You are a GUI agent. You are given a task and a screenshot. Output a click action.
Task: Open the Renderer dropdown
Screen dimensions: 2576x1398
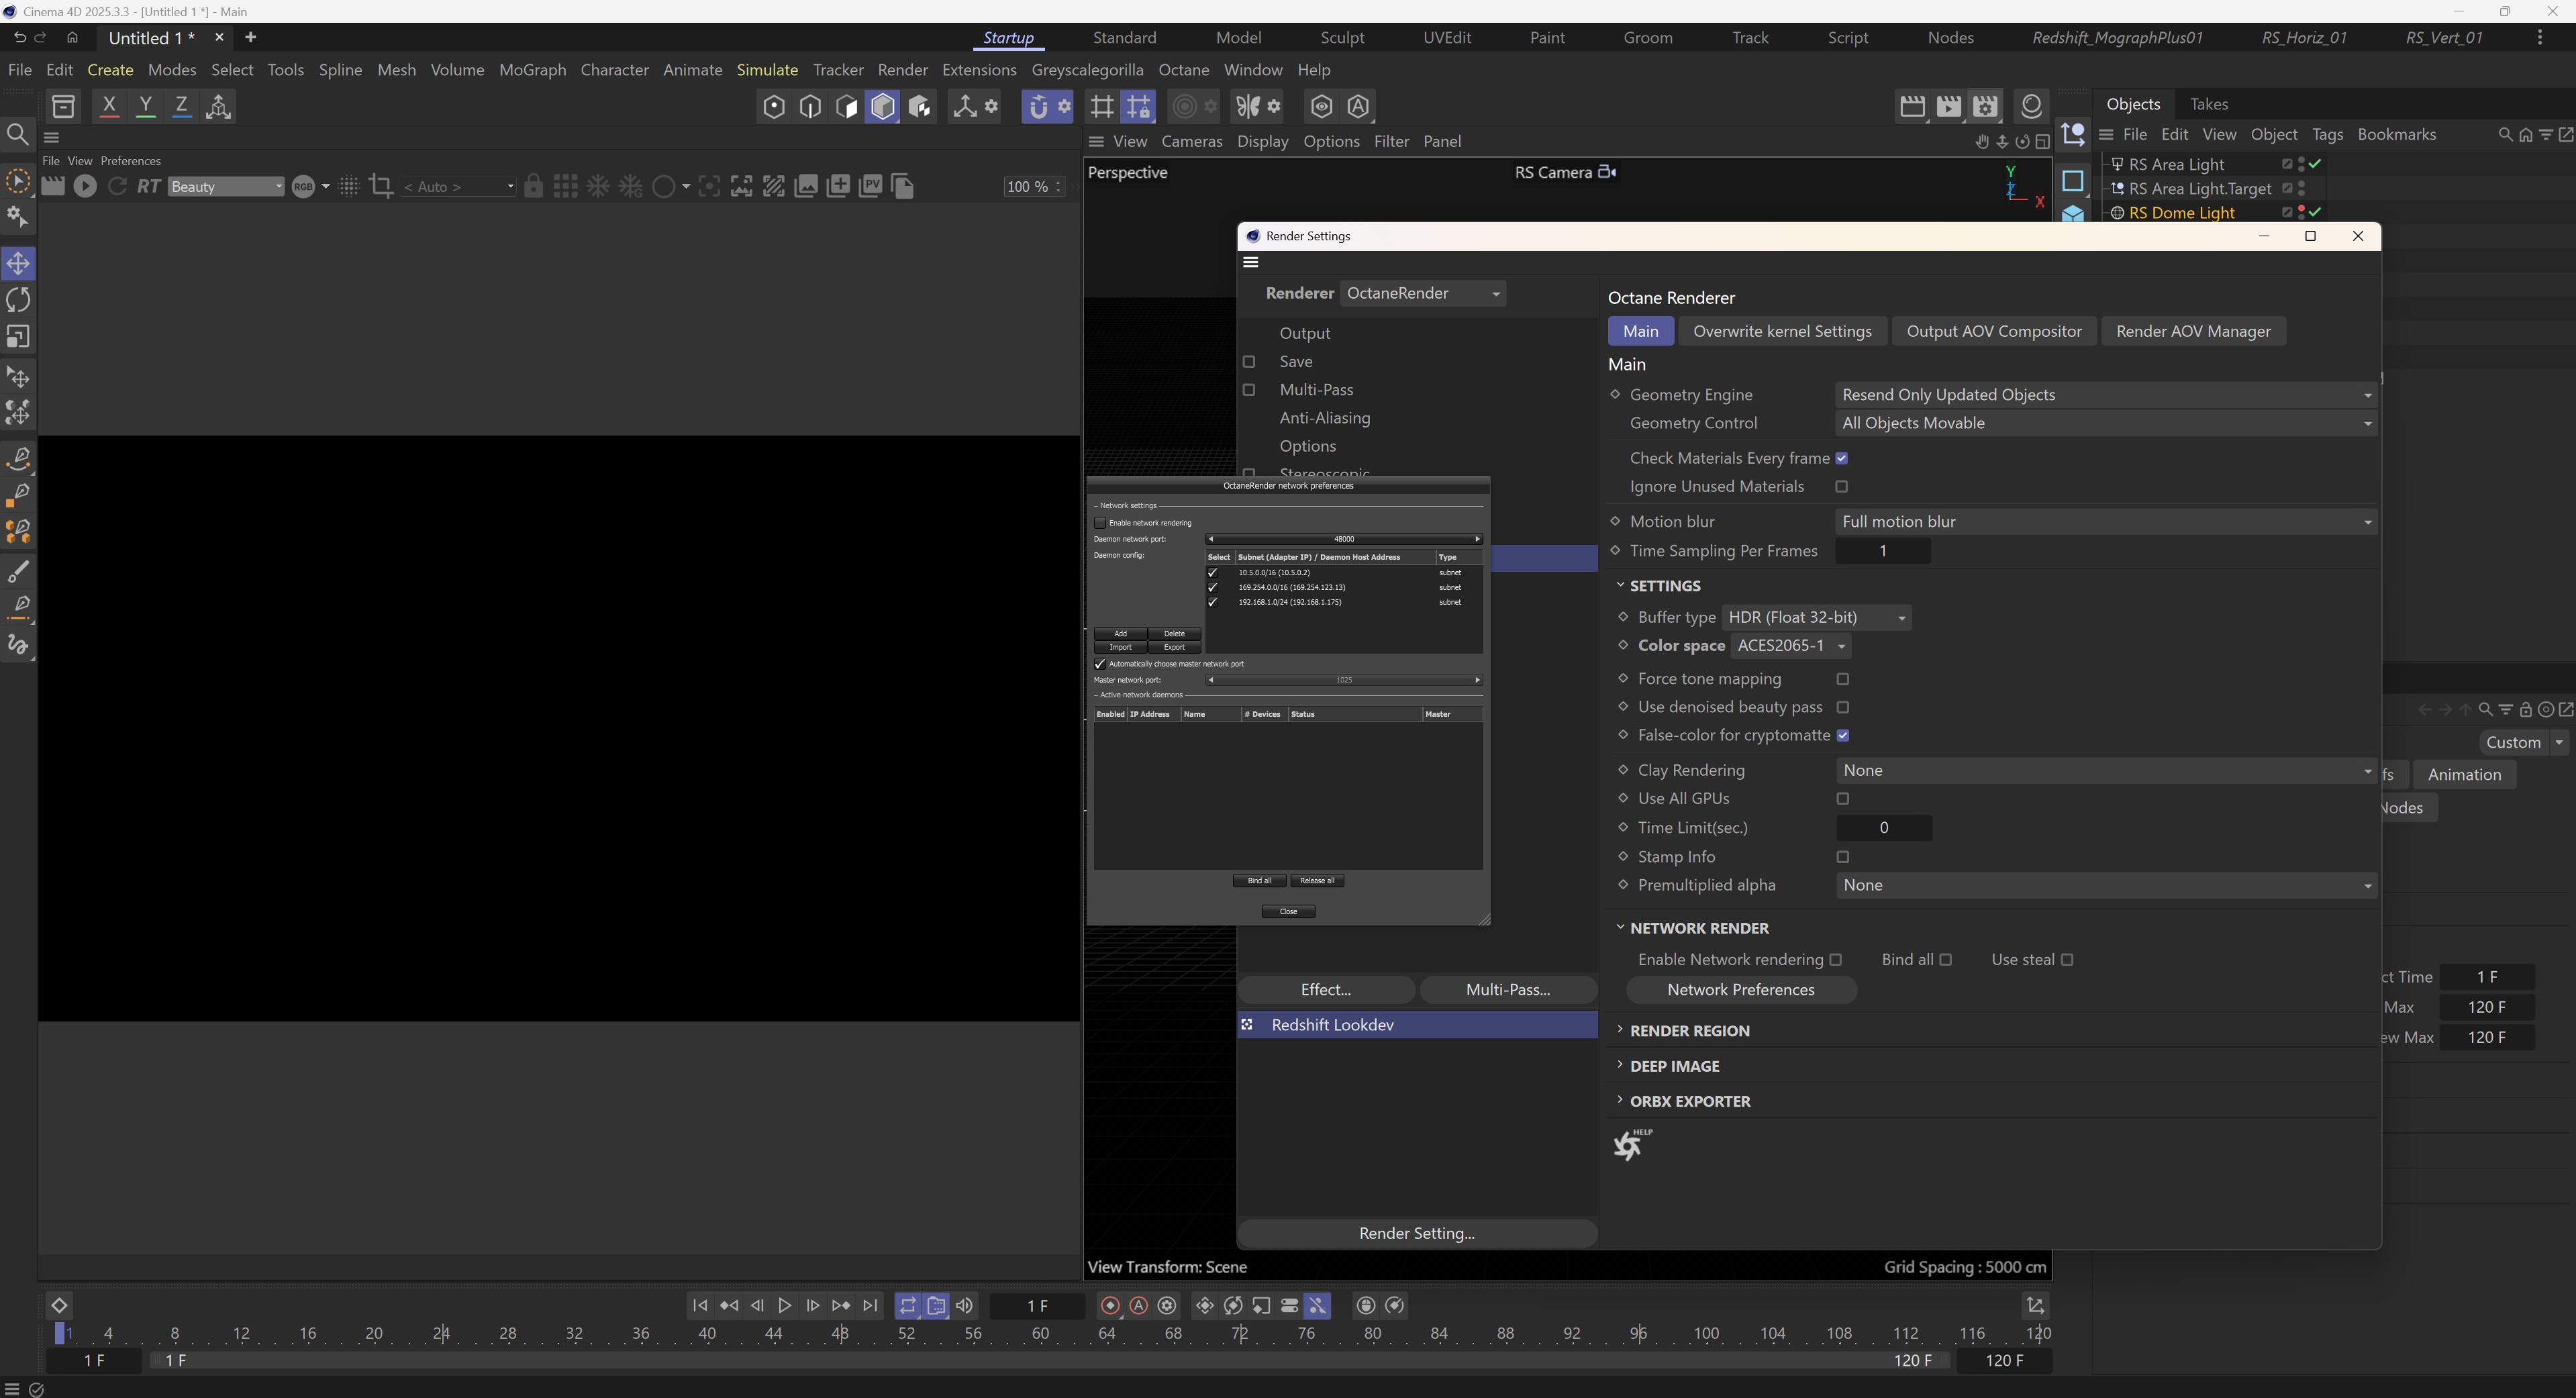pos(1423,293)
